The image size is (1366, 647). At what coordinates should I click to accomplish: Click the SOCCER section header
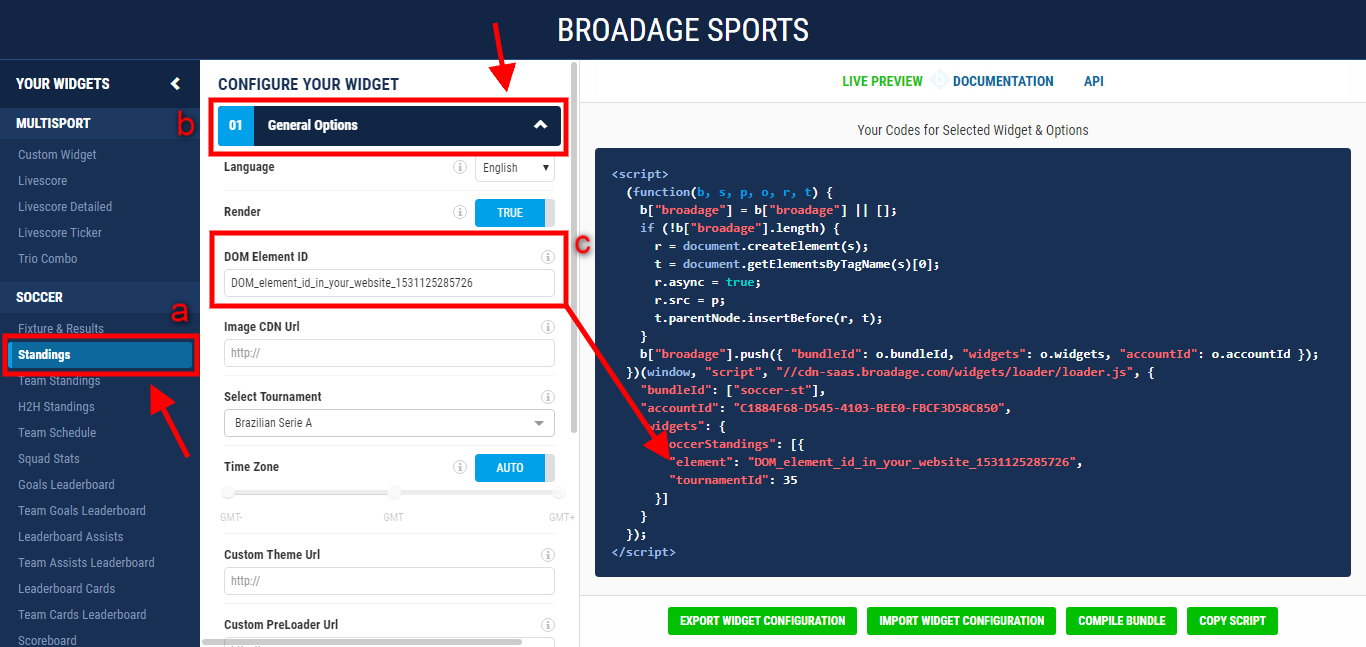pyautogui.click(x=100, y=298)
